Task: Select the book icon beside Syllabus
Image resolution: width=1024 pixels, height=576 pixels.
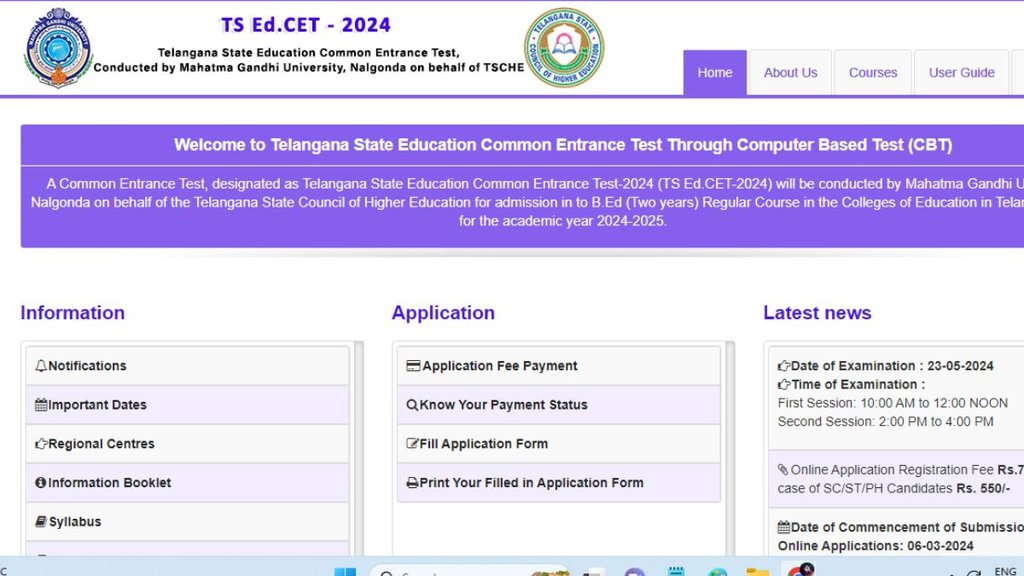Action: pyautogui.click(x=41, y=521)
